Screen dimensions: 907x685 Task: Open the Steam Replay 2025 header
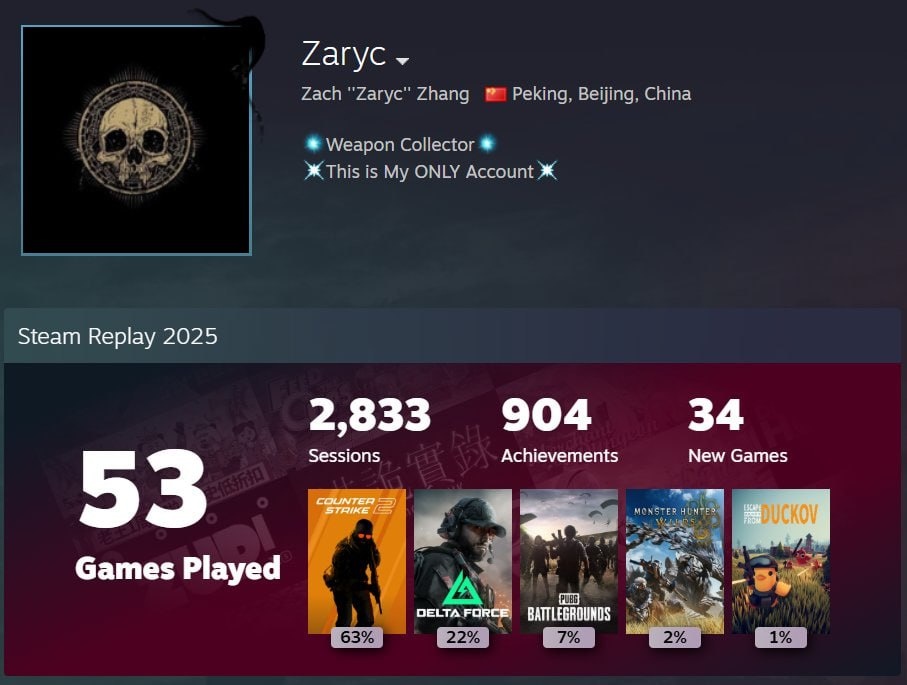(x=452, y=336)
